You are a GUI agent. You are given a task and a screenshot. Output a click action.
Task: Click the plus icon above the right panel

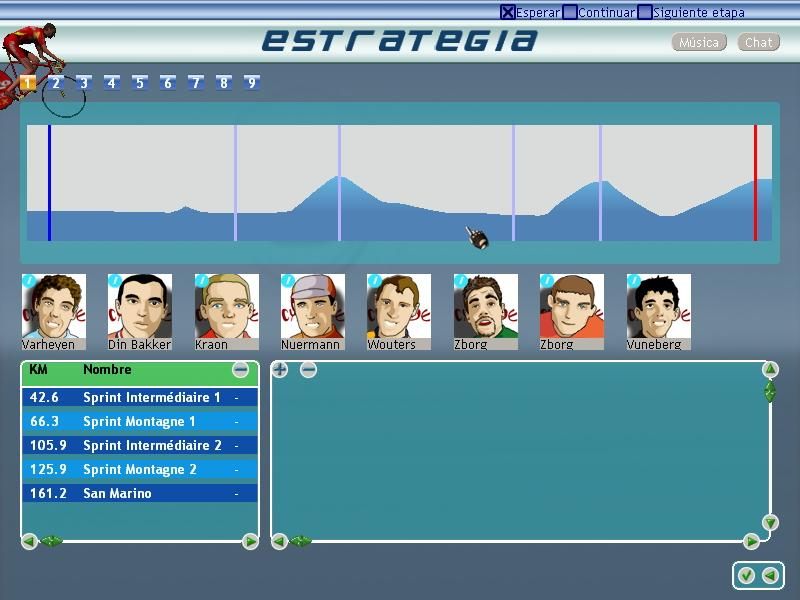pyautogui.click(x=280, y=370)
